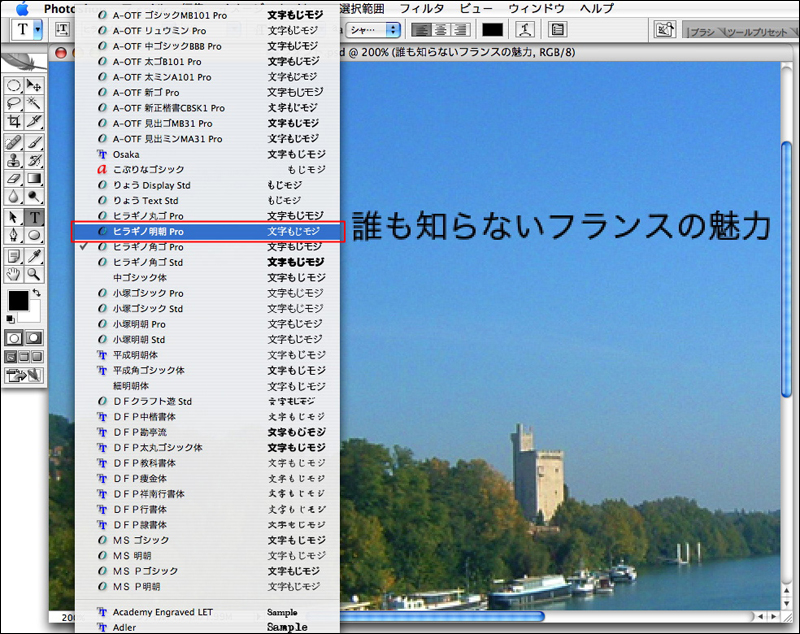Click the Create Warped Text icon
800x634 pixels.
point(526,29)
